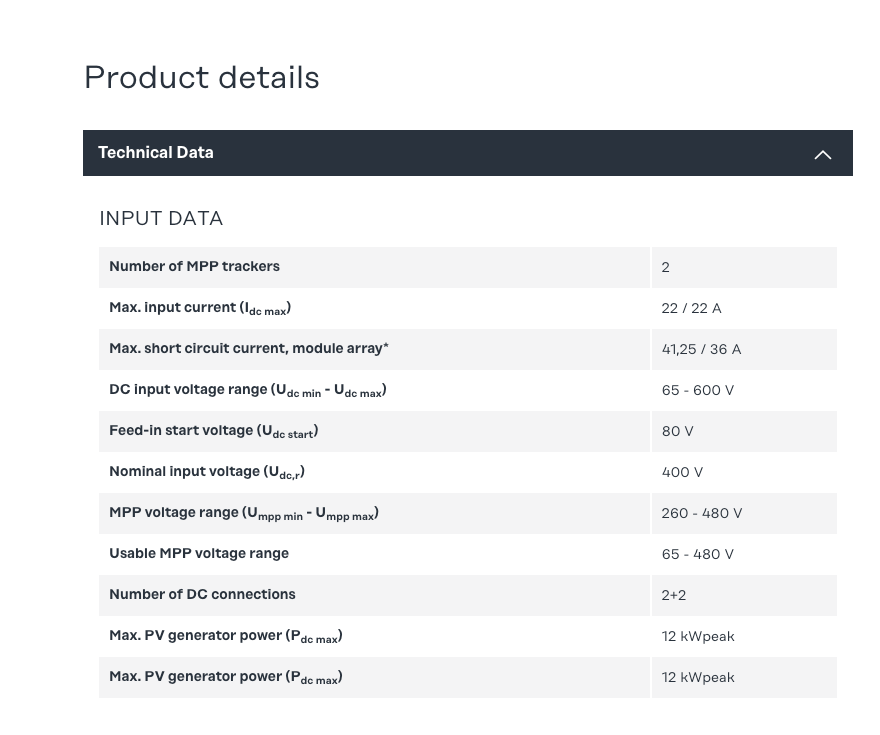
Task: Select the 2+2 connections value
Action: coord(673,595)
